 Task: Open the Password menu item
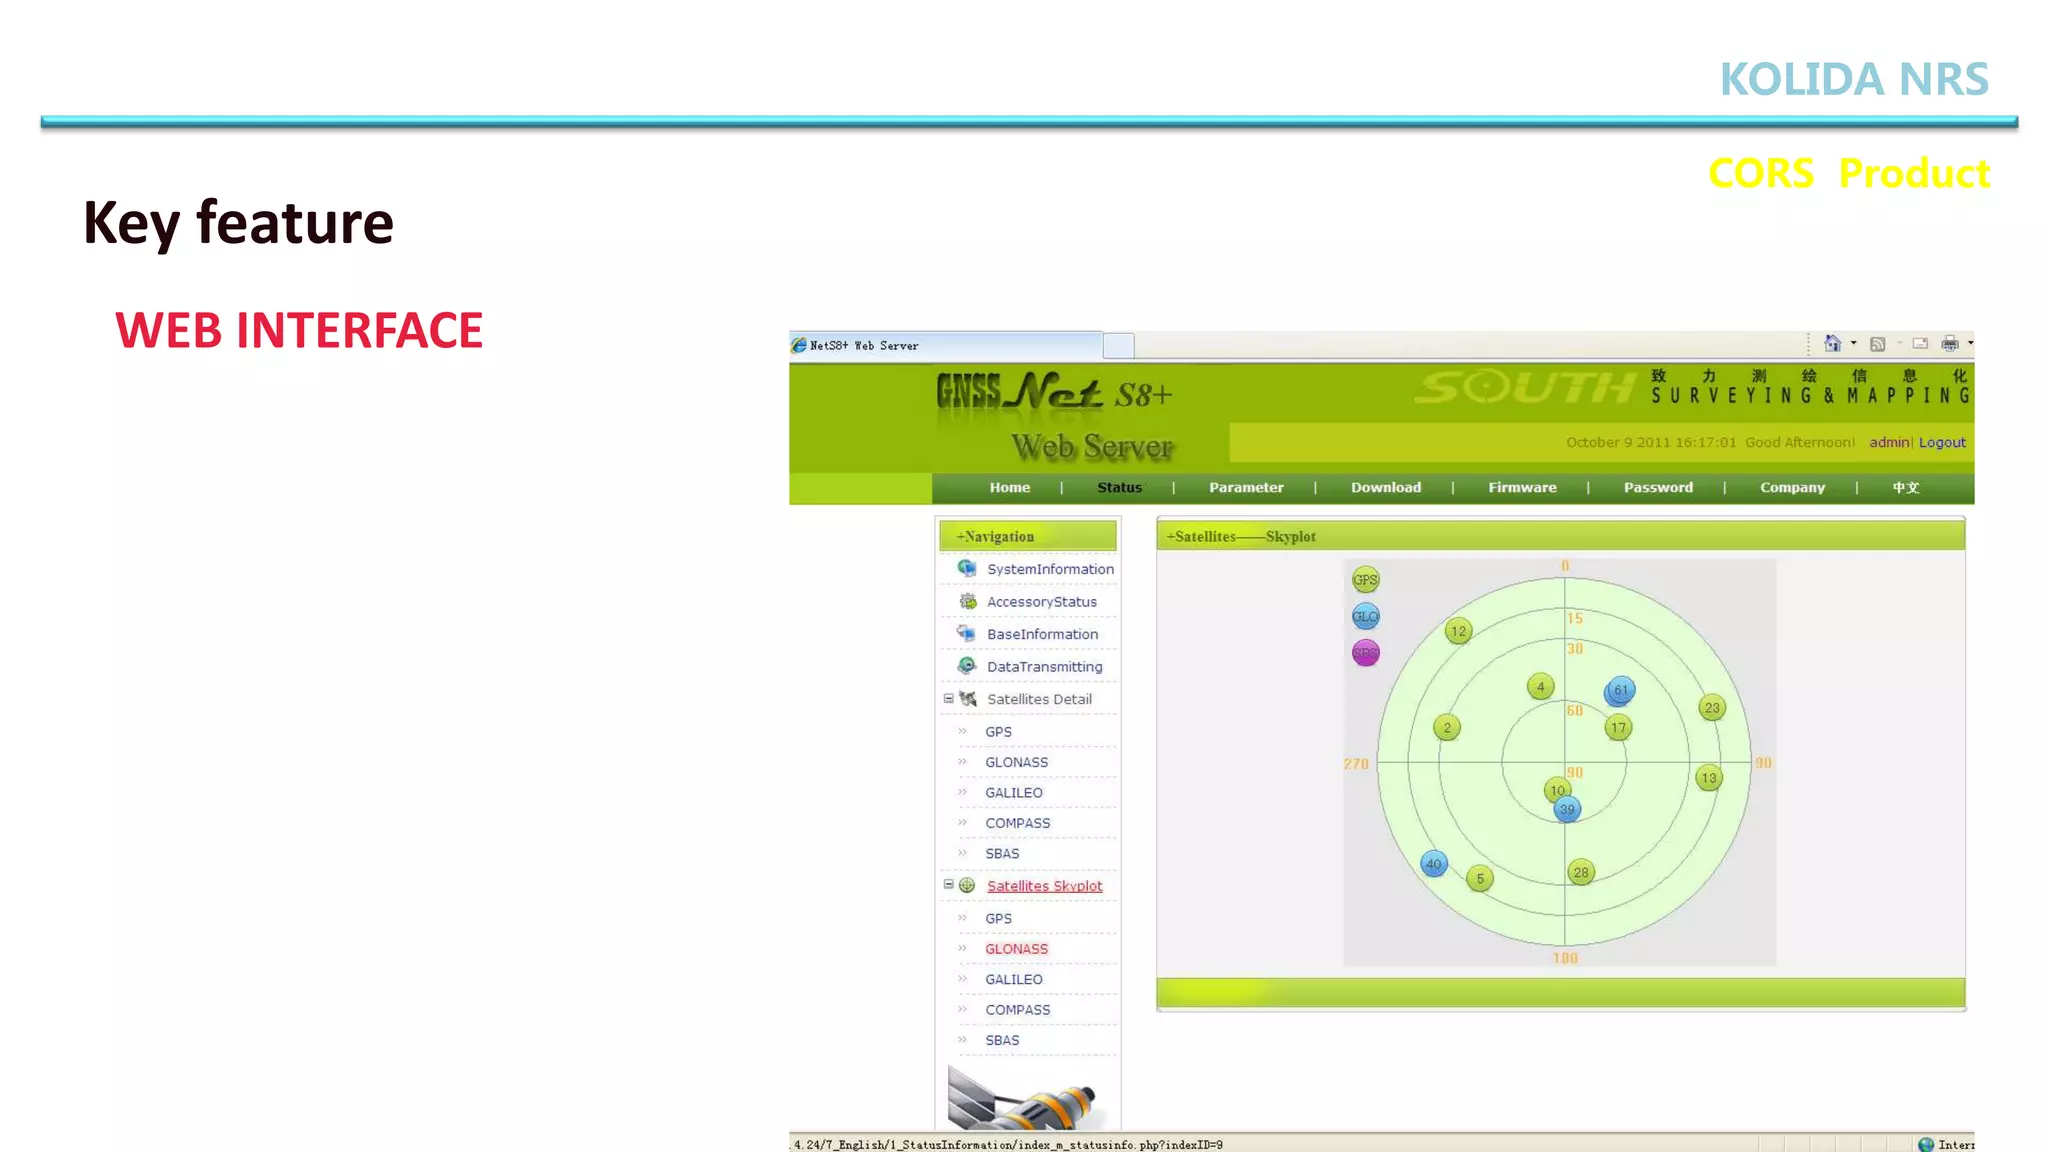[1658, 487]
